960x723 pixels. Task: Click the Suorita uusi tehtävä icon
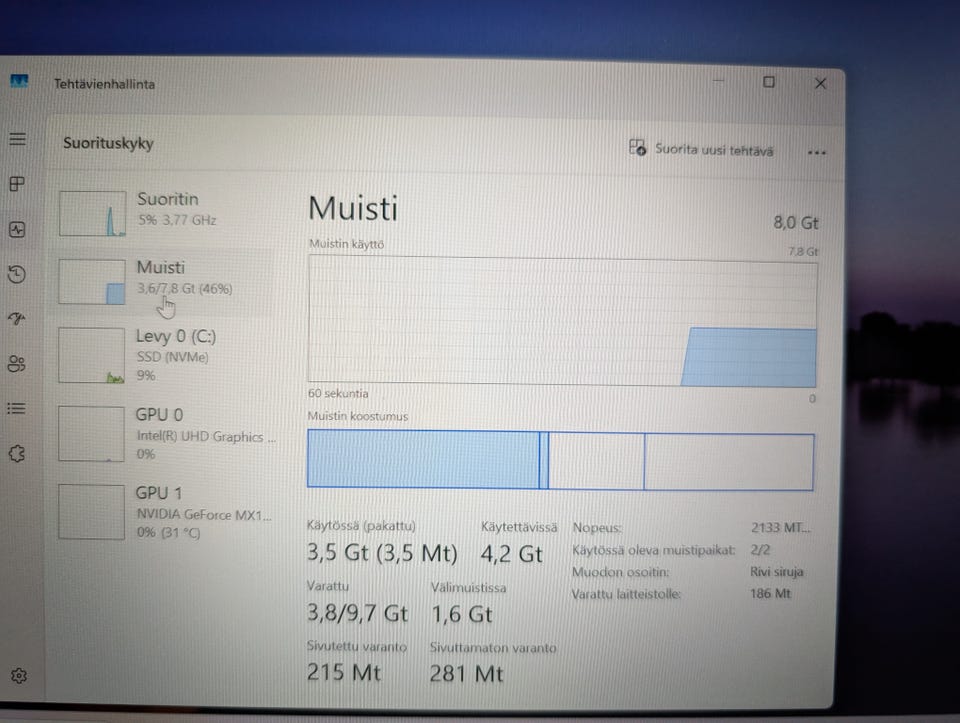(x=637, y=148)
